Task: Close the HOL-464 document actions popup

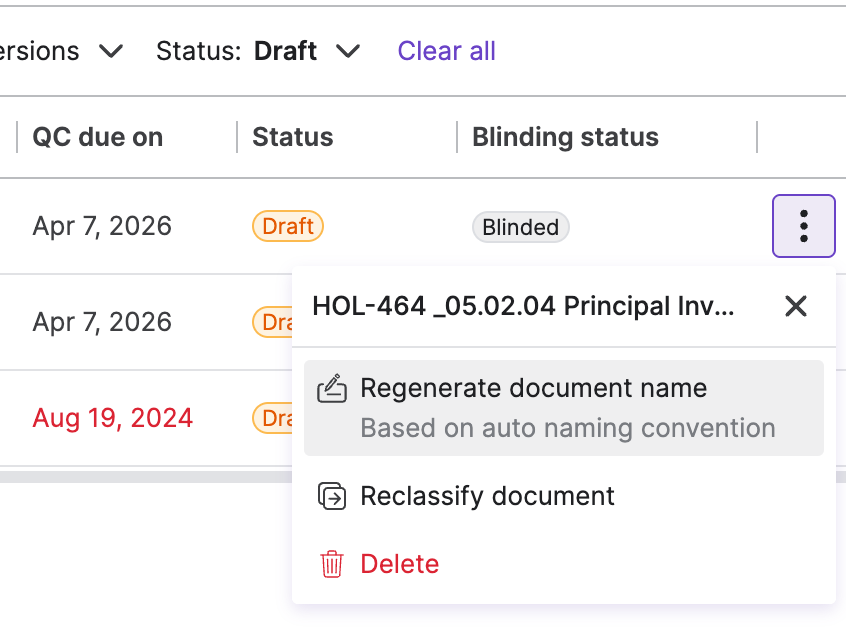Action: tap(796, 306)
